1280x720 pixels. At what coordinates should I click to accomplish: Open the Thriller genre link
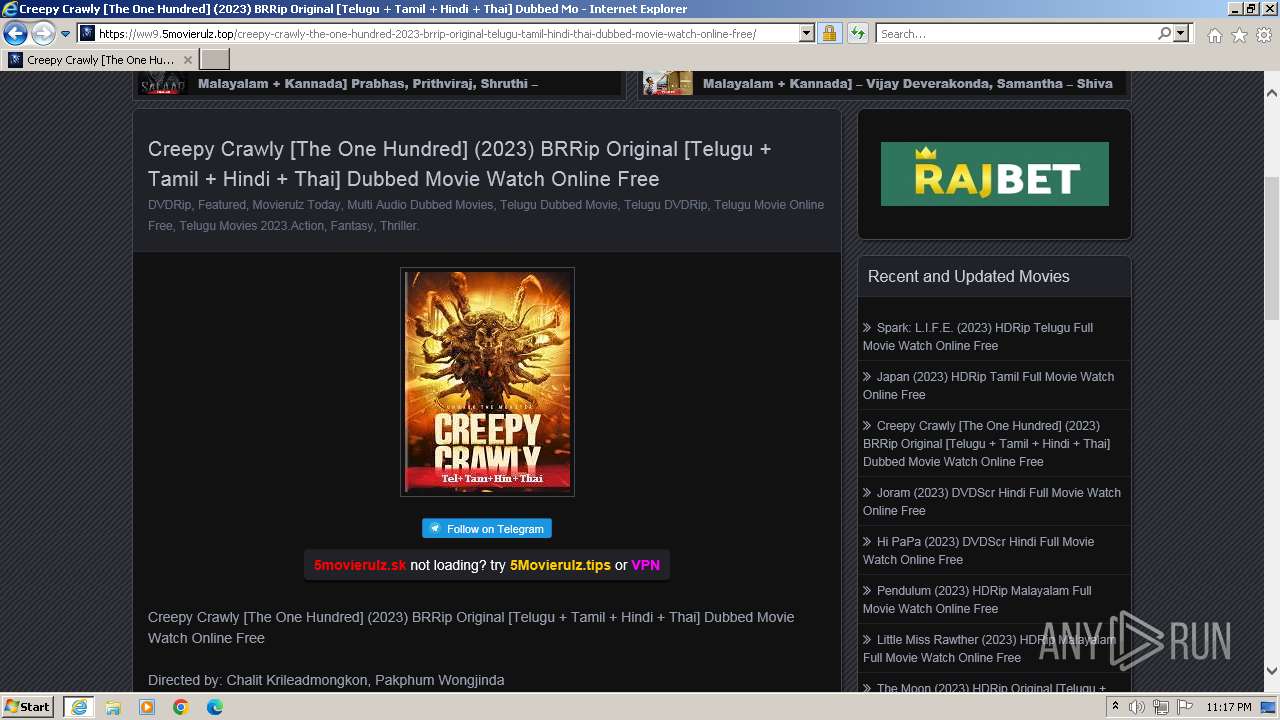398,226
